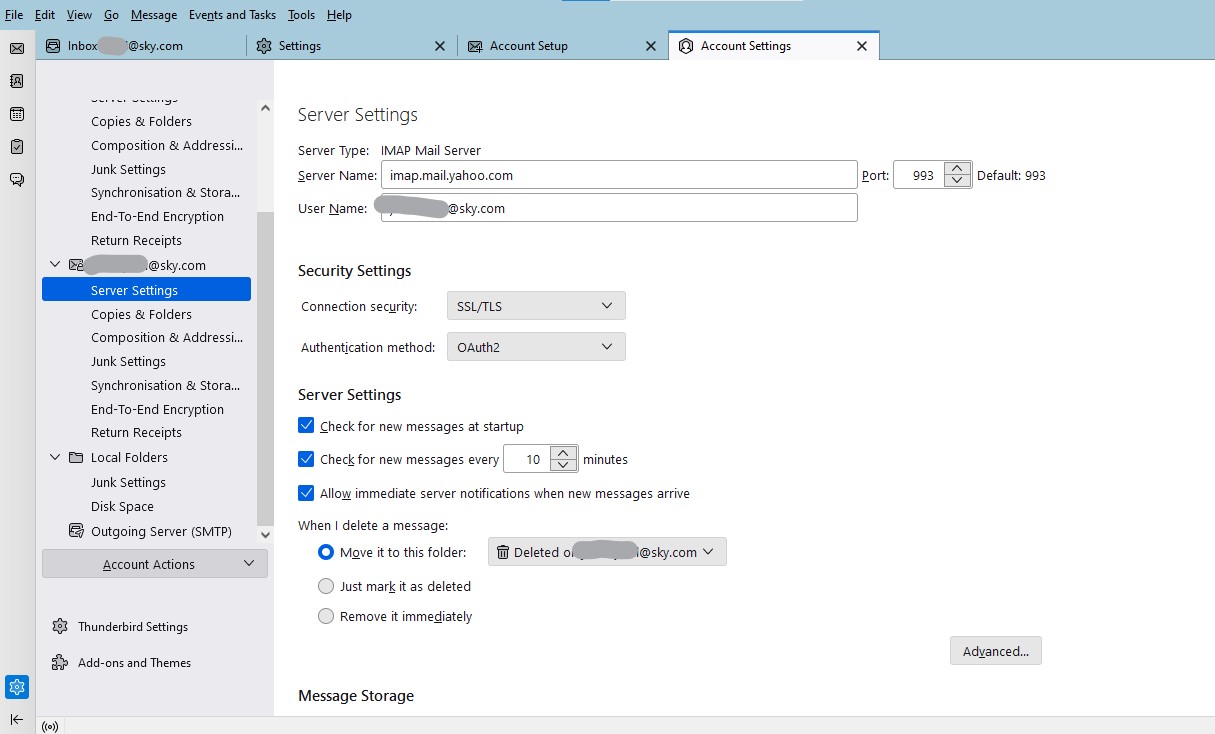The height and width of the screenshot is (734, 1215).
Task: Collapse the spaces toolbar arrow icon
Action: tap(17, 719)
